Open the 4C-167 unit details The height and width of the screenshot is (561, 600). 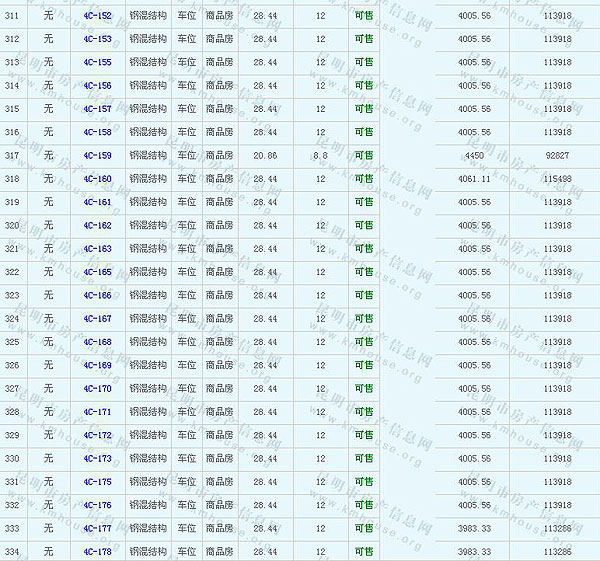tap(97, 319)
